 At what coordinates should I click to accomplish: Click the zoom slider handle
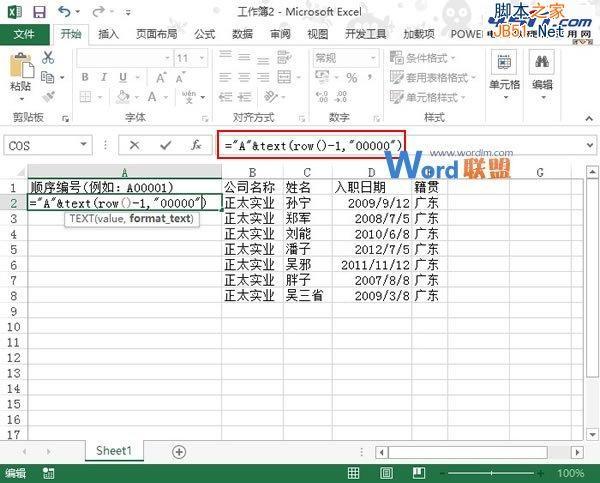point(492,473)
